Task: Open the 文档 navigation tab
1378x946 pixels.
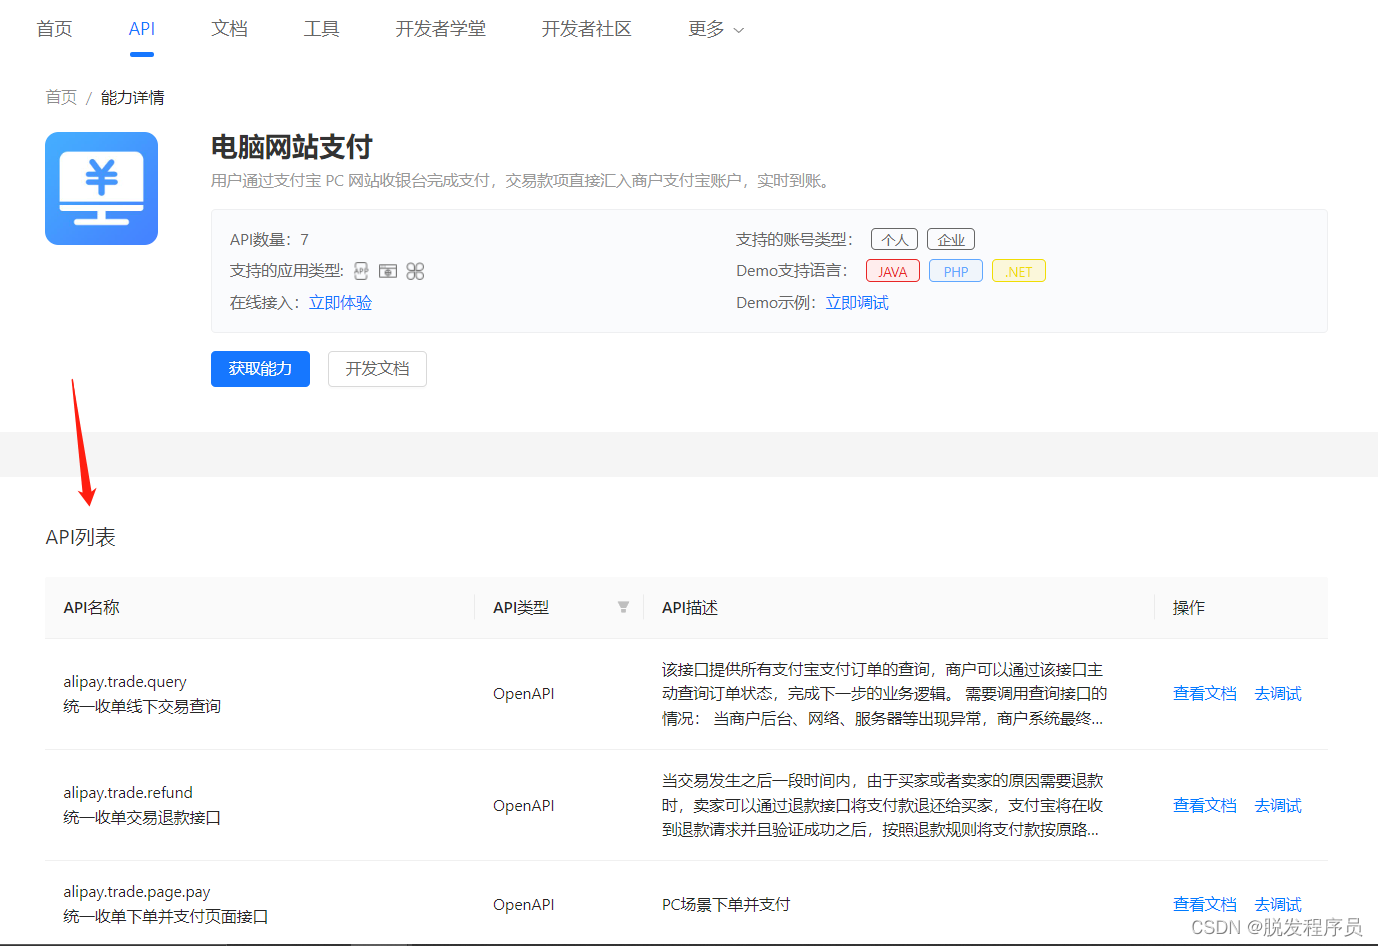Action: pyautogui.click(x=229, y=29)
